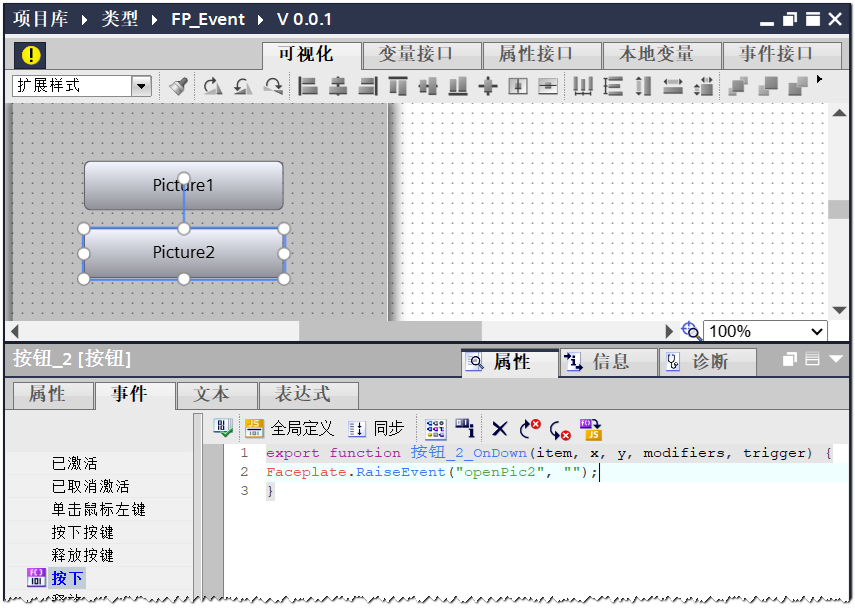This screenshot has height=612, width=855.
Task: Open the 扩展样式 style dropdown
Action: [x=140, y=86]
